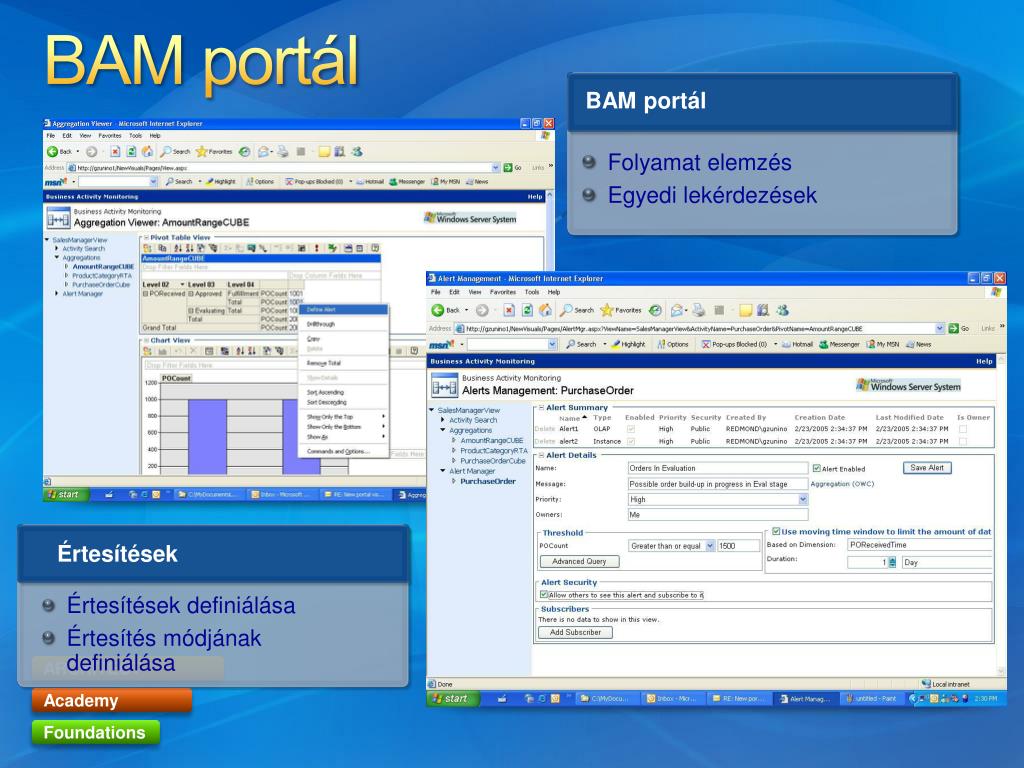Click Pop-ups Blocked in Alert Management toolbar
Viewport: 1024px width, 768px height.
click(x=734, y=344)
